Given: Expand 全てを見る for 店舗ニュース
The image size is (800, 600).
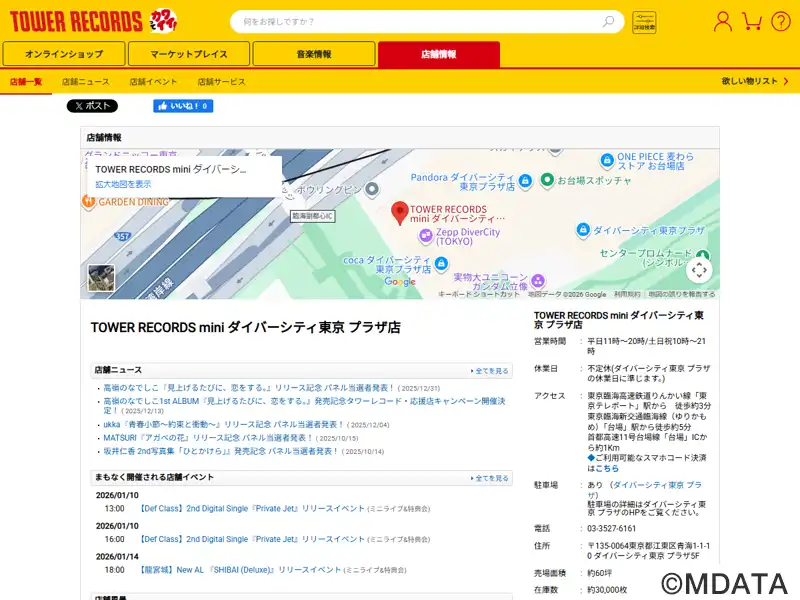Looking at the screenshot, I should tap(489, 370).
